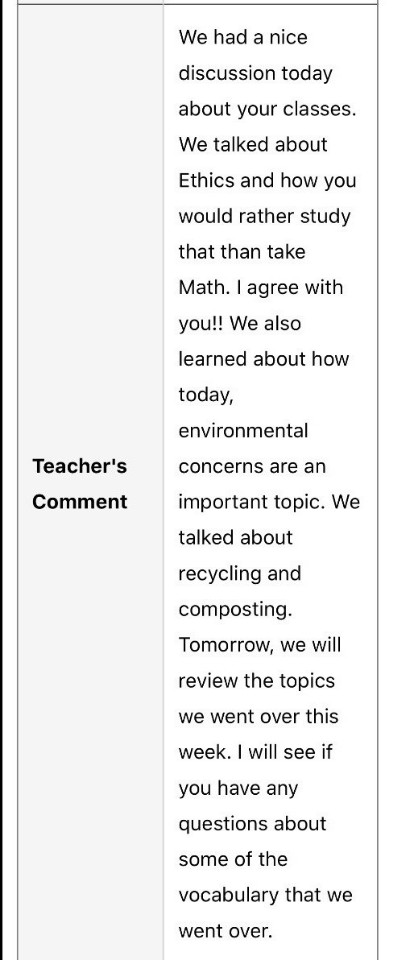Click the line "would rather study"
The height and width of the screenshot is (960, 393).
pyautogui.click(x=264, y=216)
